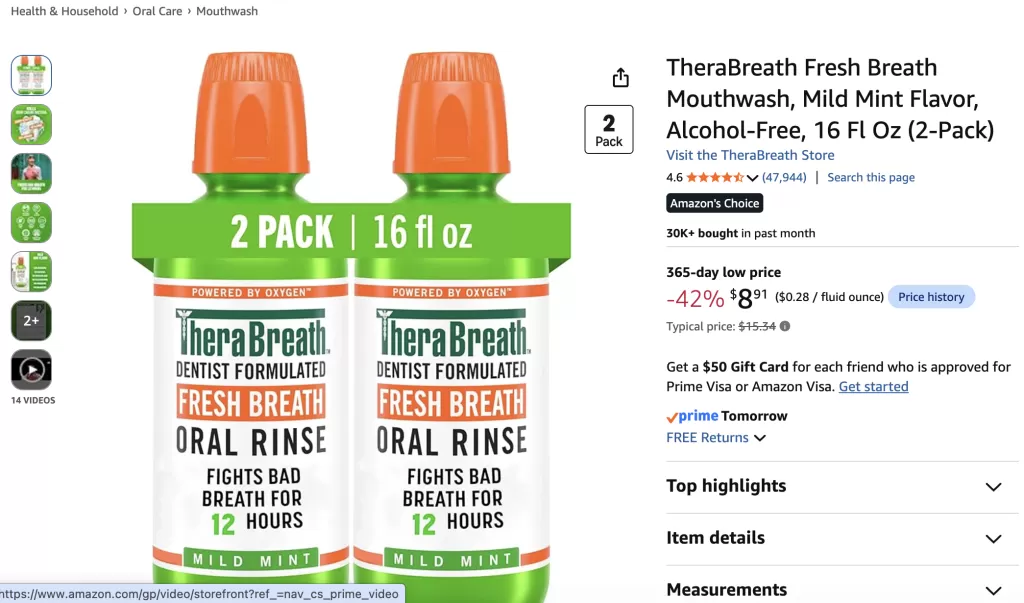Expand the rating breakdown chevron
Screen dimensions: 1024x603
click(x=752, y=178)
